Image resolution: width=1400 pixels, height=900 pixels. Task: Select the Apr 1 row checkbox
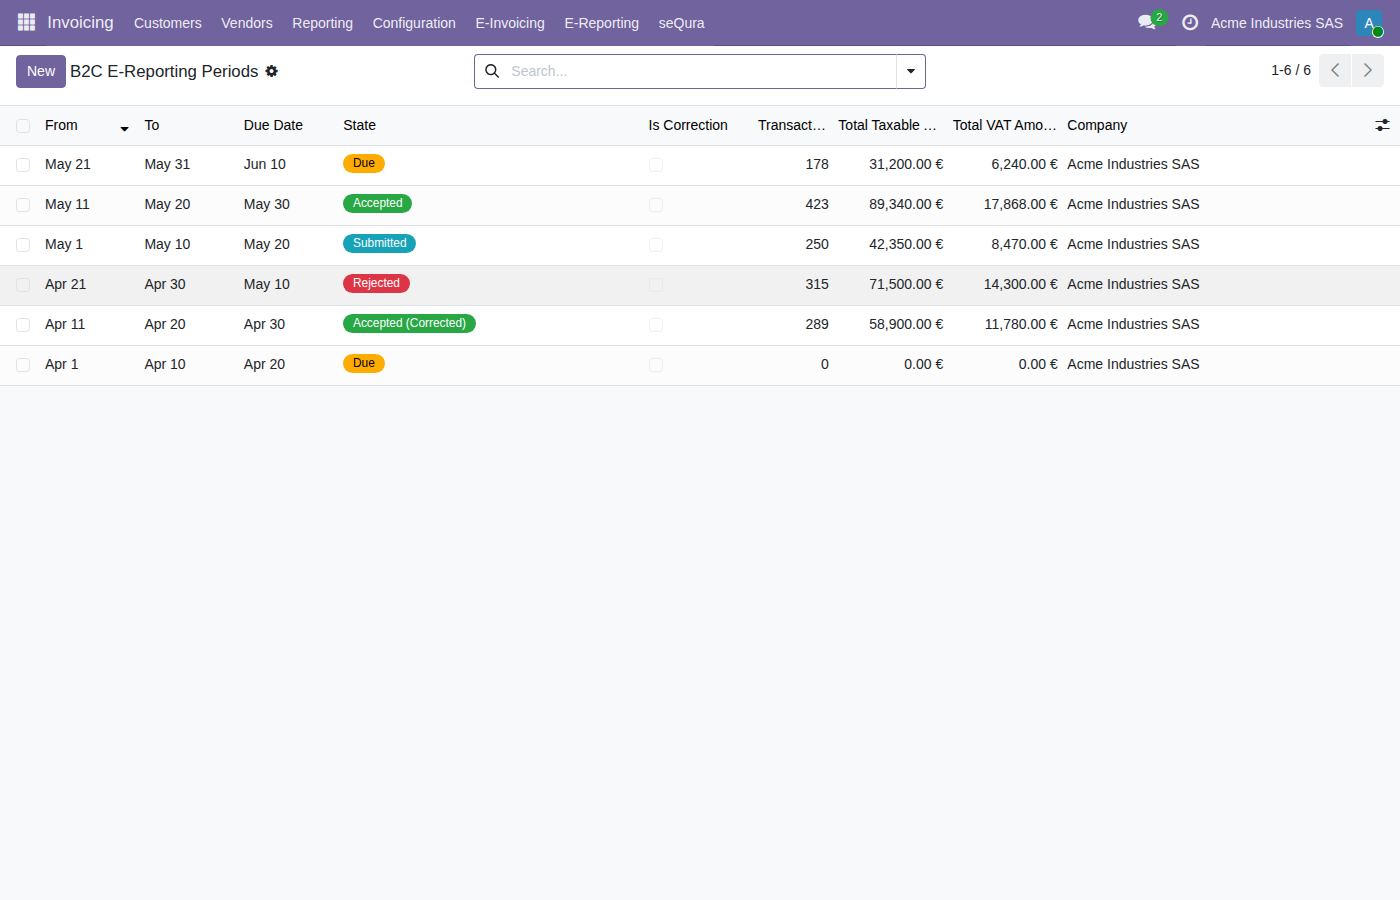23,365
